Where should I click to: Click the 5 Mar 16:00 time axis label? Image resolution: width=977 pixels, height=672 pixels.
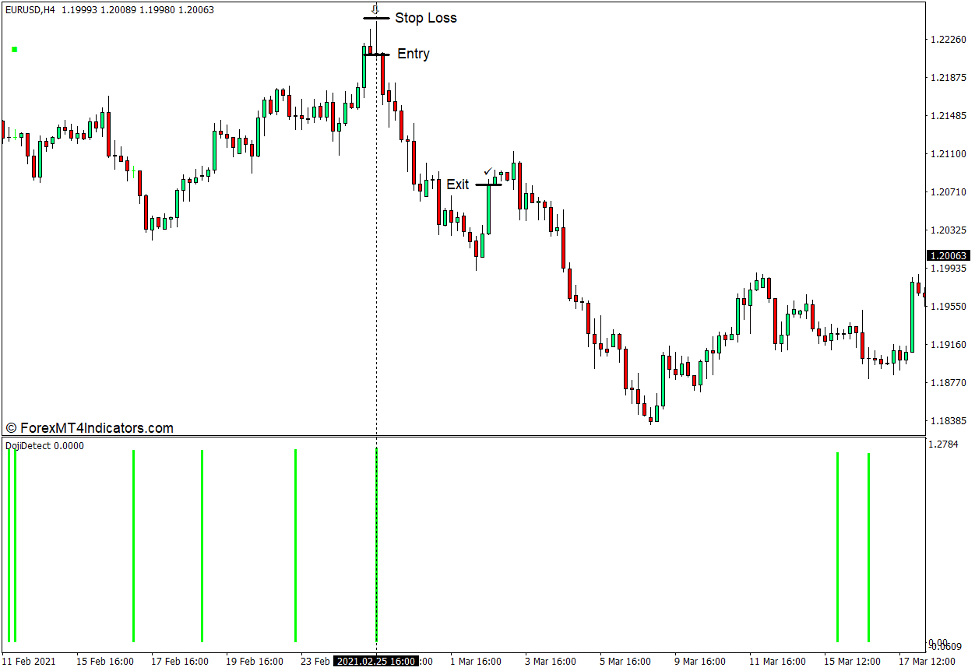tap(624, 662)
